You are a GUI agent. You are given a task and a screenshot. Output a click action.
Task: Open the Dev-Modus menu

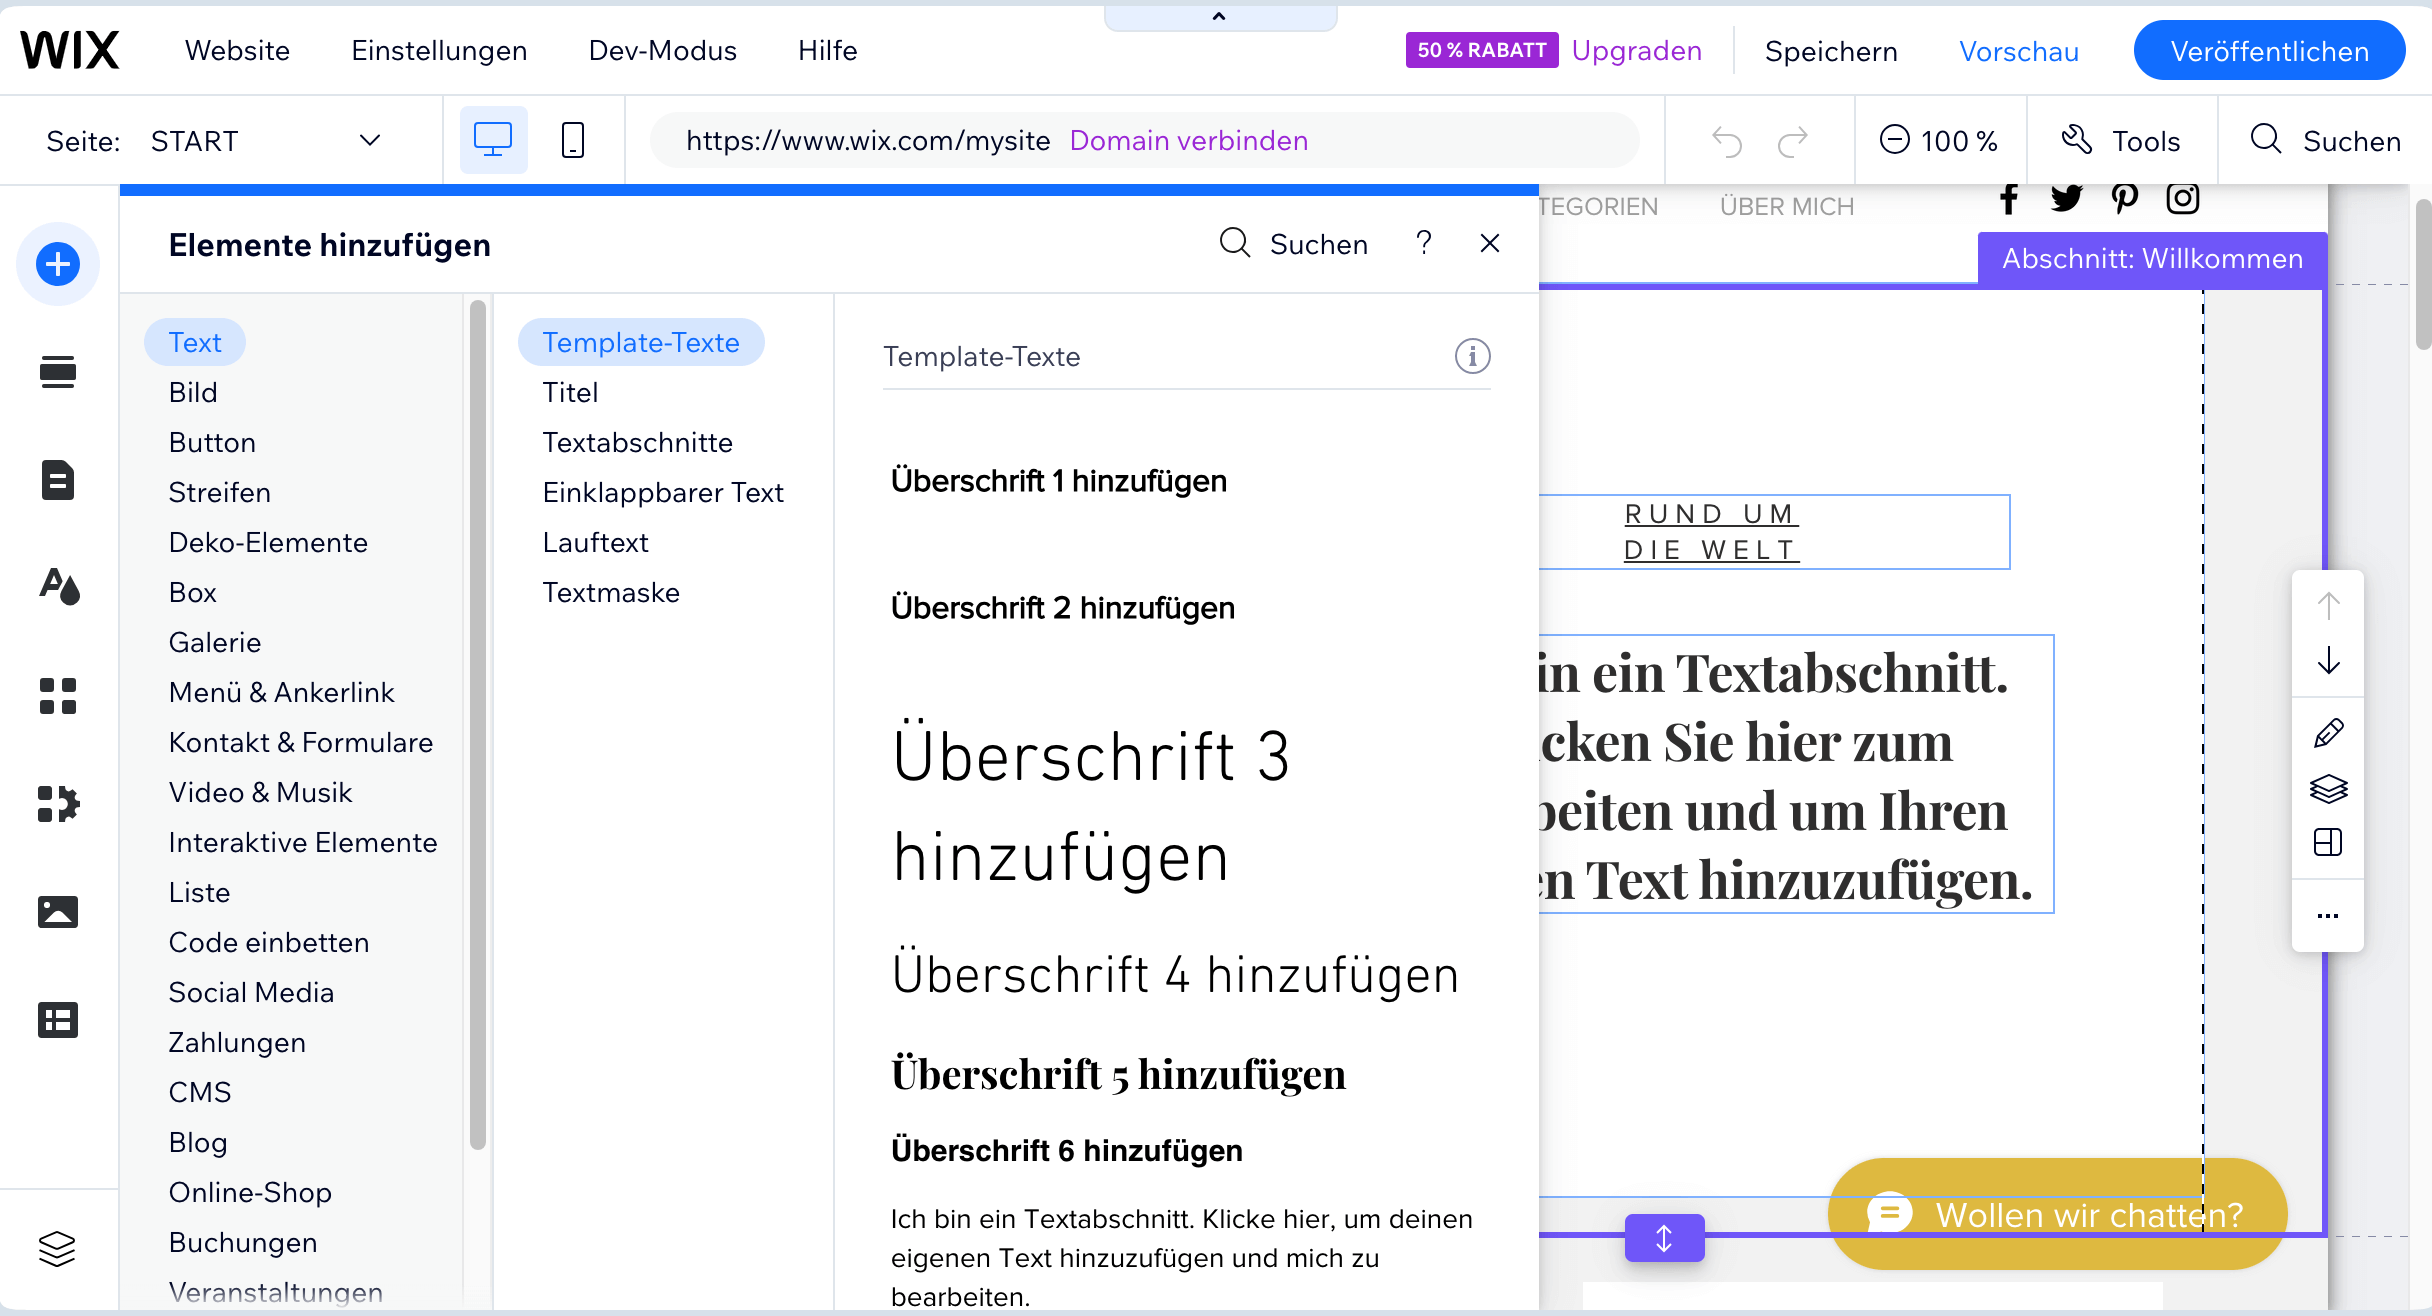(662, 50)
